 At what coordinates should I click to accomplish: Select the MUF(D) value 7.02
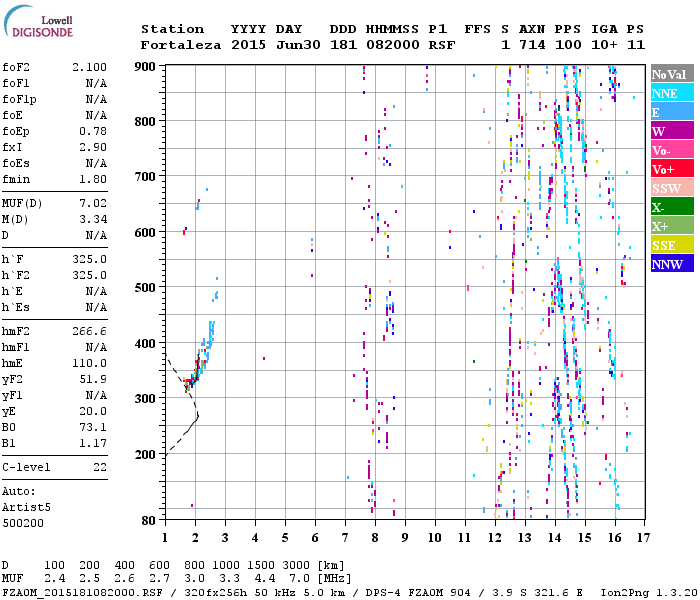(x=92, y=203)
